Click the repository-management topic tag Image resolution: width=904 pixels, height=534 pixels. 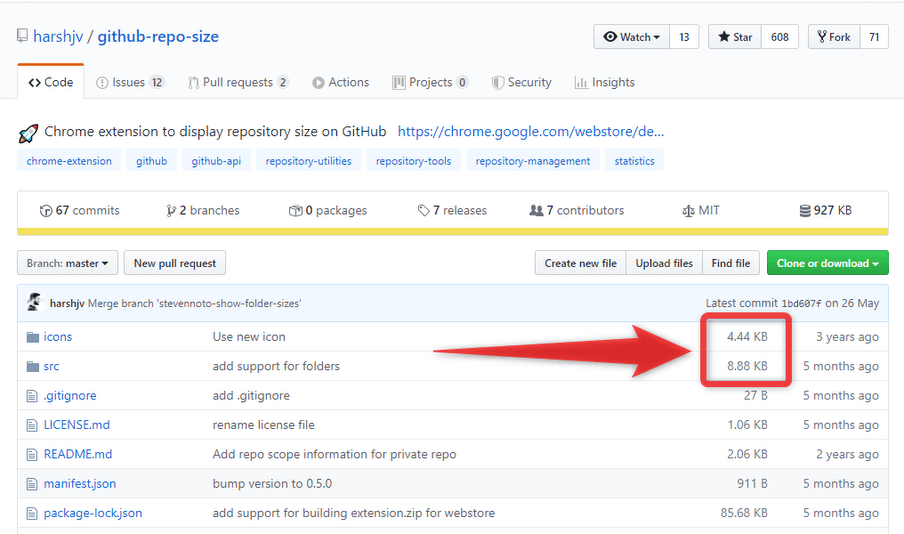[533, 161]
